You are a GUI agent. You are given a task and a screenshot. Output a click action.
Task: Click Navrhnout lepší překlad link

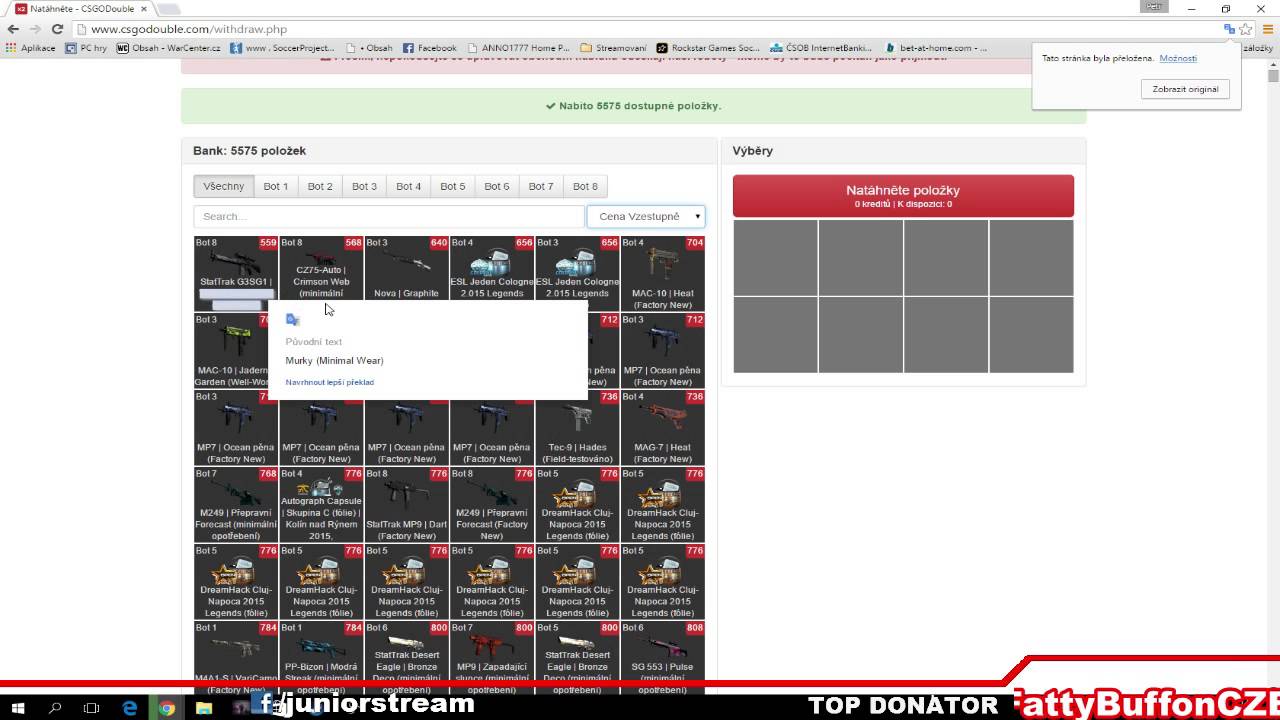pyautogui.click(x=330, y=382)
